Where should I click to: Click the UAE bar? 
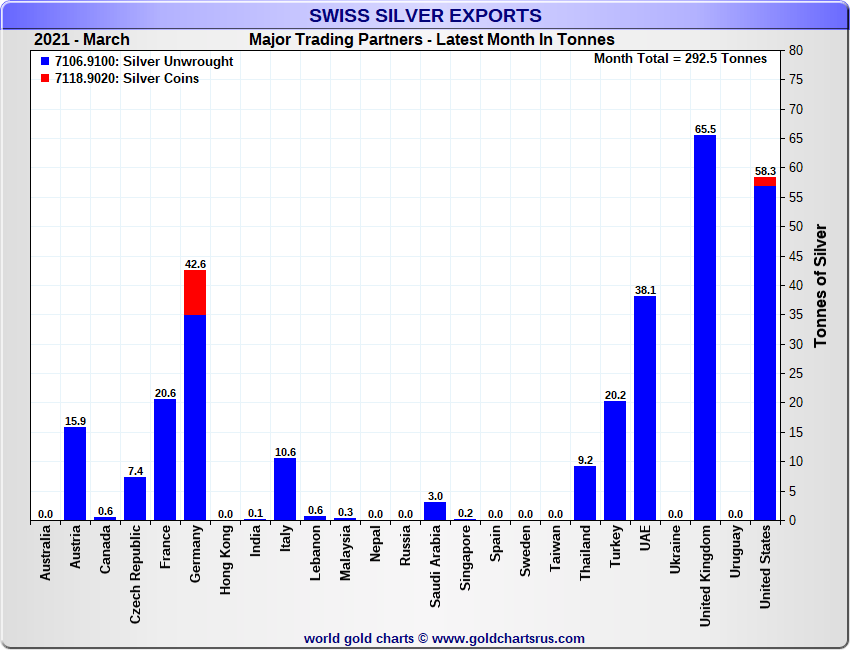pyautogui.click(x=645, y=408)
